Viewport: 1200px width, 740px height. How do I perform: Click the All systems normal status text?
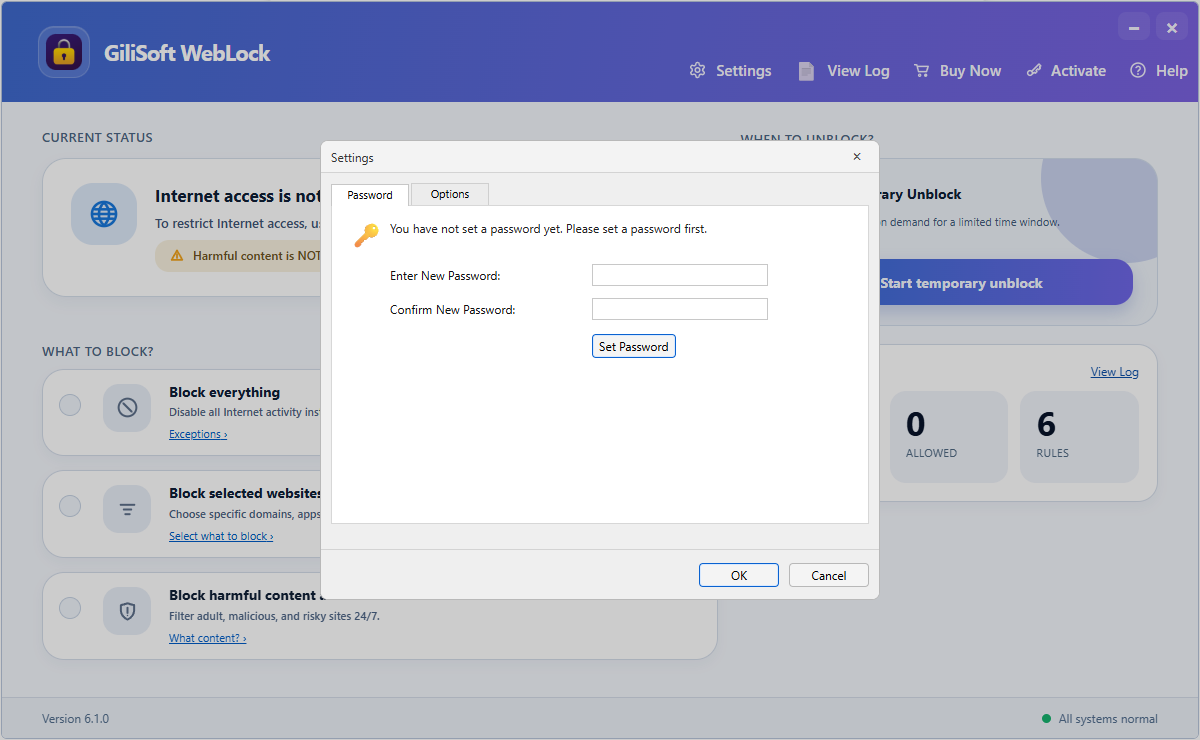1108,719
